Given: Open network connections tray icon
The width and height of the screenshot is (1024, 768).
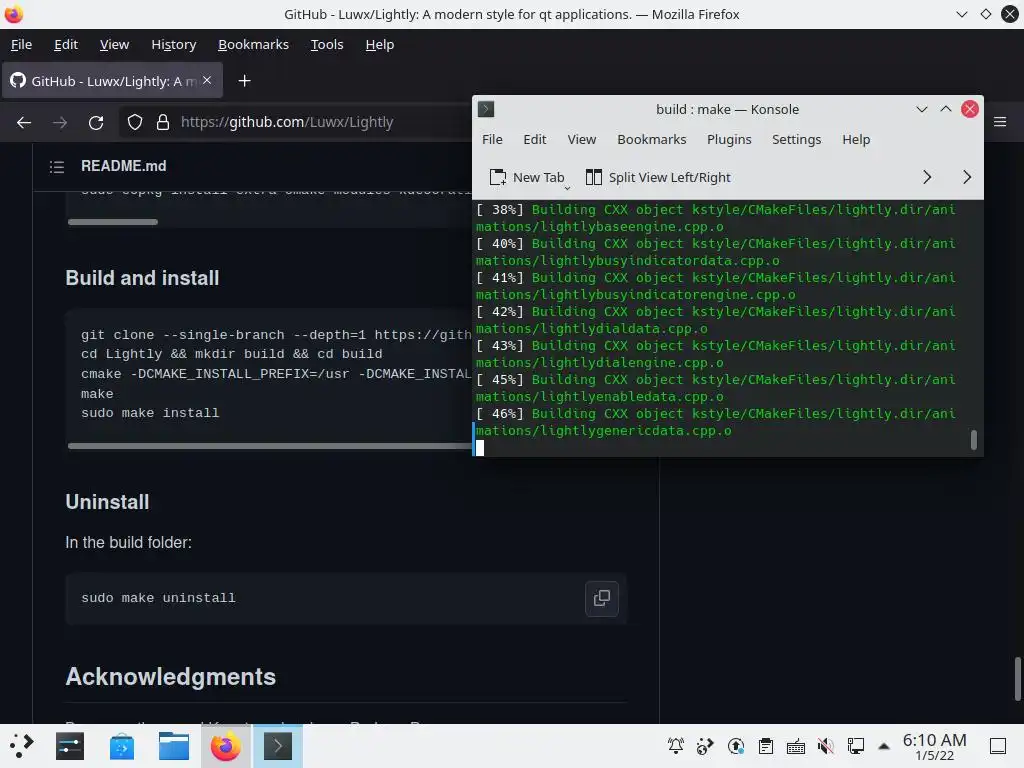Looking at the screenshot, I should (856, 746).
